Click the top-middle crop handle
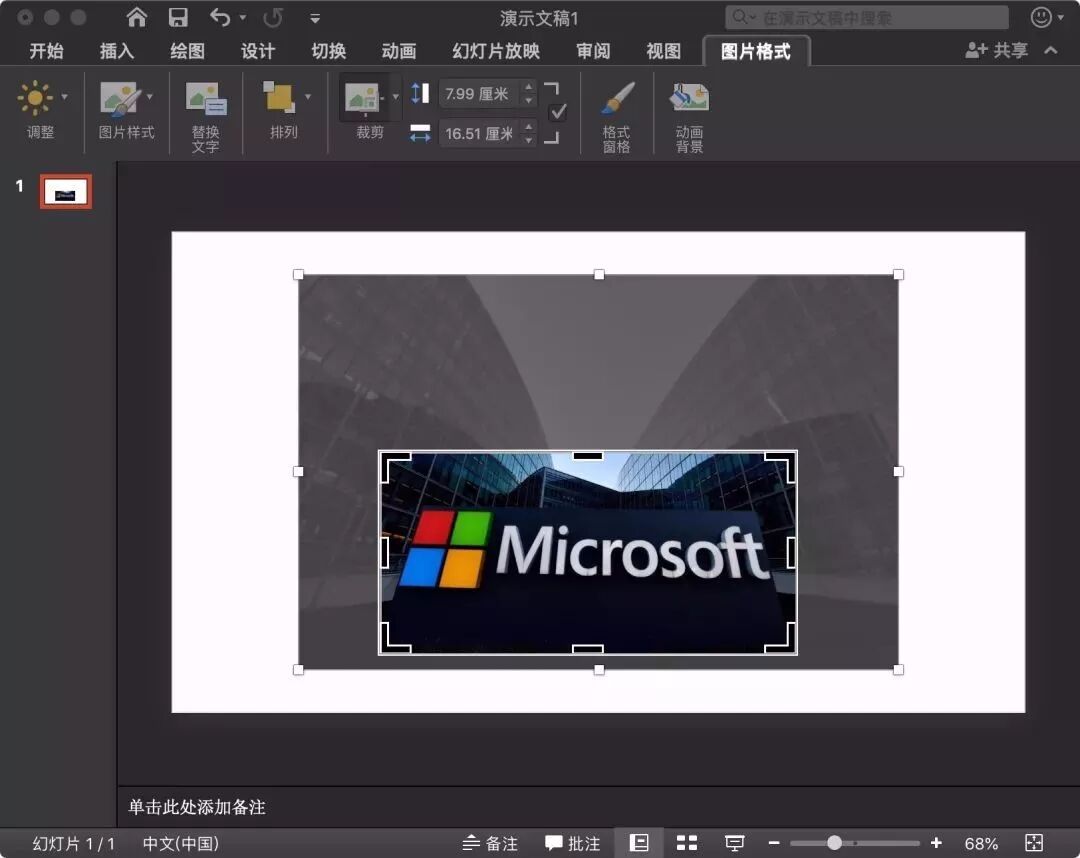This screenshot has height=858, width=1080. coord(588,456)
